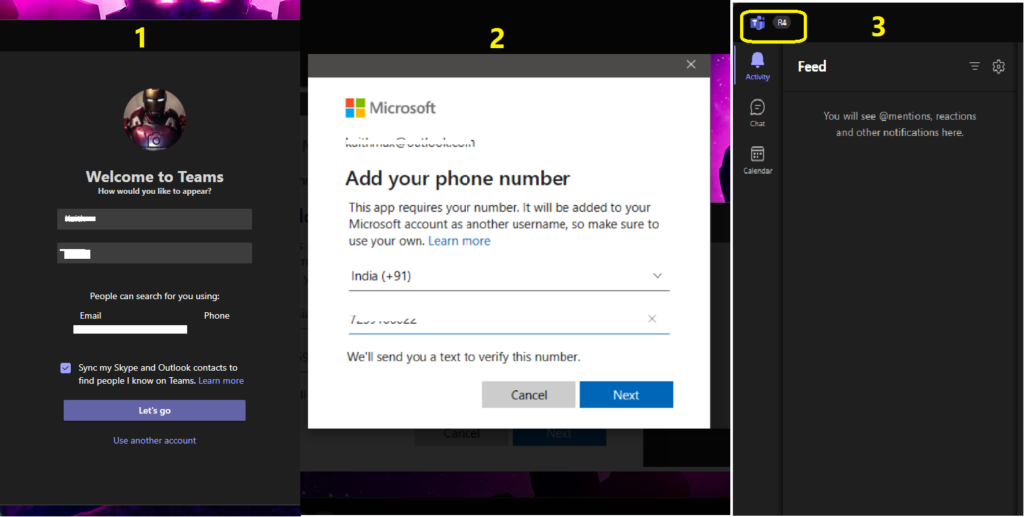This screenshot has height=517, width=1024.
Task: Close the Add your phone number dialog
Action: click(691, 64)
